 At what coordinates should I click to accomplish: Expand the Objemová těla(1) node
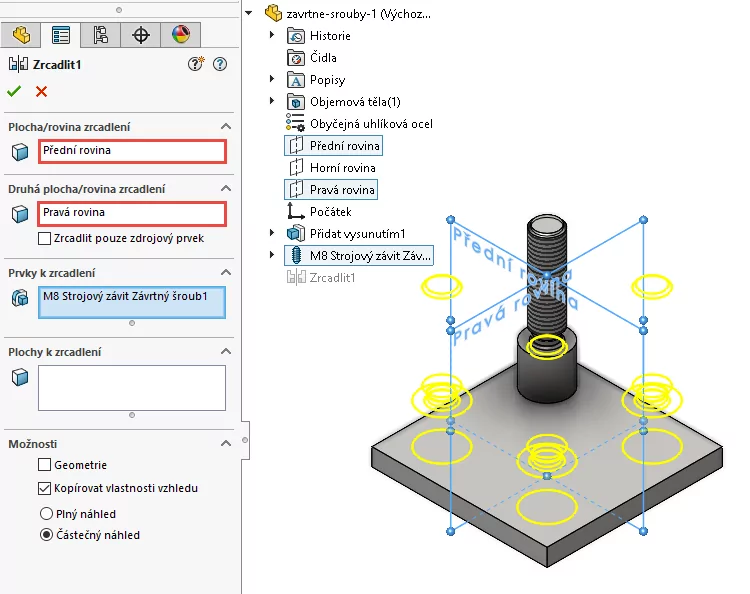tap(272, 100)
